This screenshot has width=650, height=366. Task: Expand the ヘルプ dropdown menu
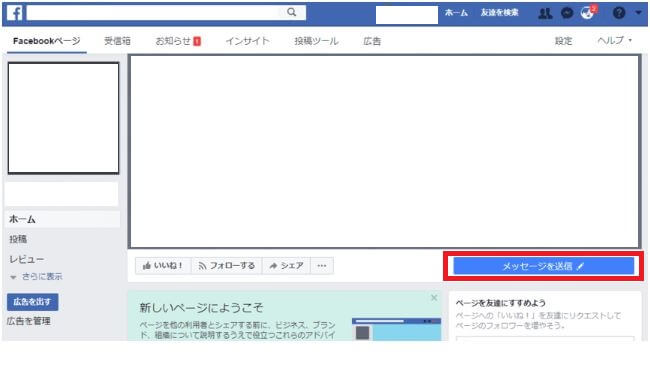pos(615,41)
